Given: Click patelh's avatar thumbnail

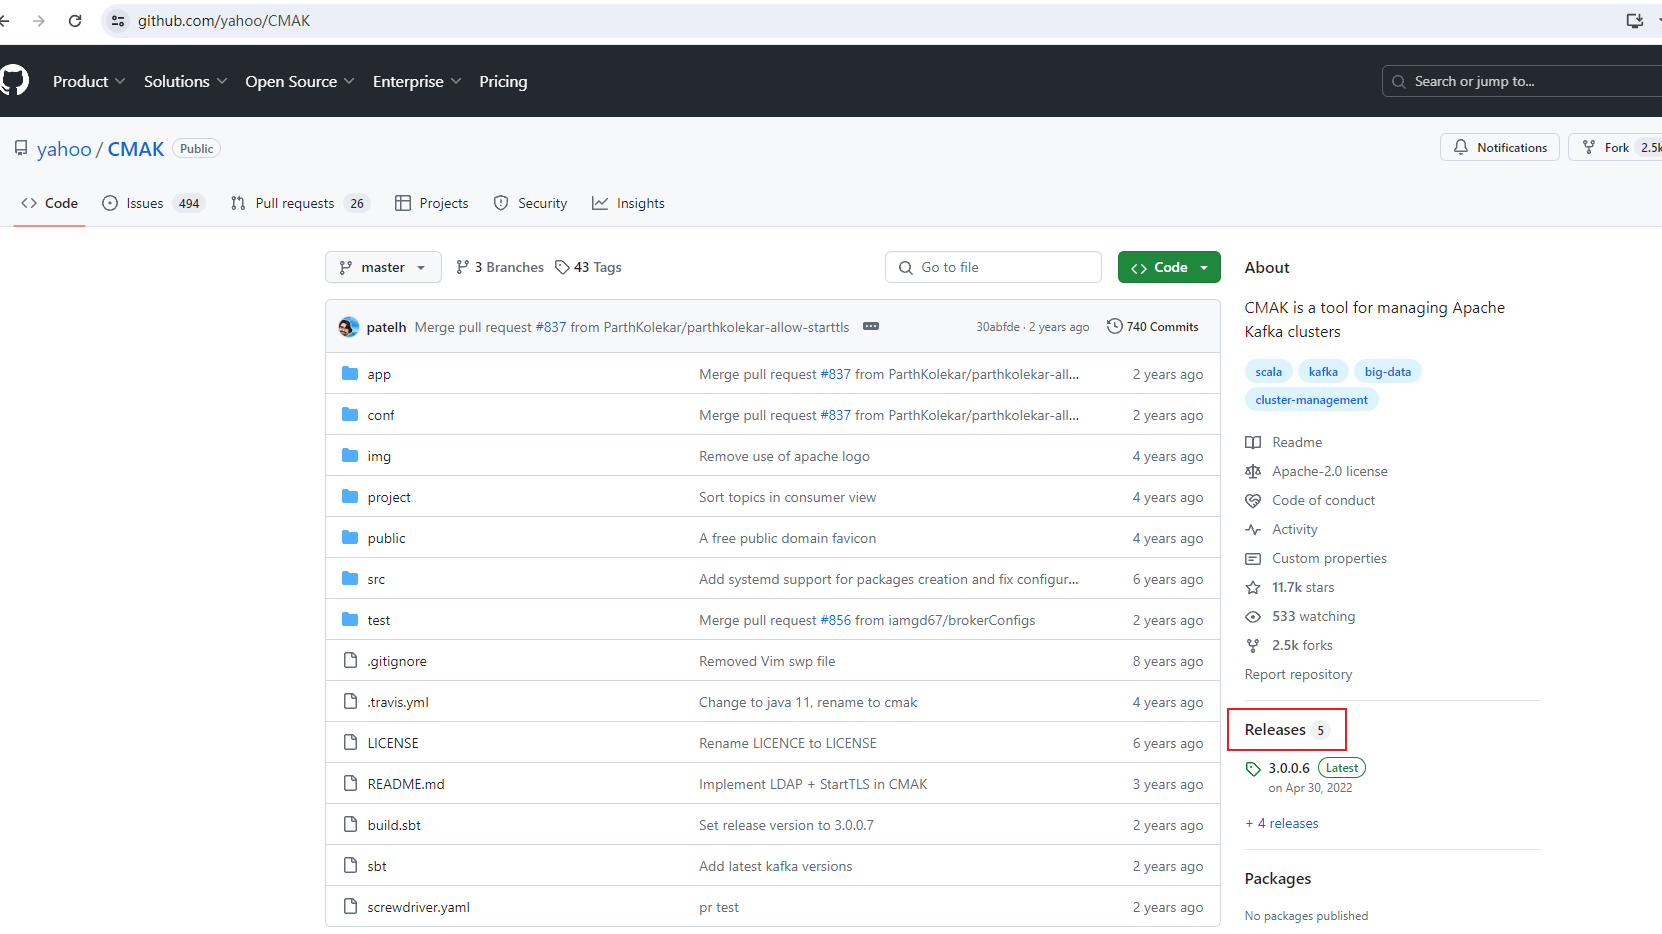Looking at the screenshot, I should pyautogui.click(x=349, y=327).
